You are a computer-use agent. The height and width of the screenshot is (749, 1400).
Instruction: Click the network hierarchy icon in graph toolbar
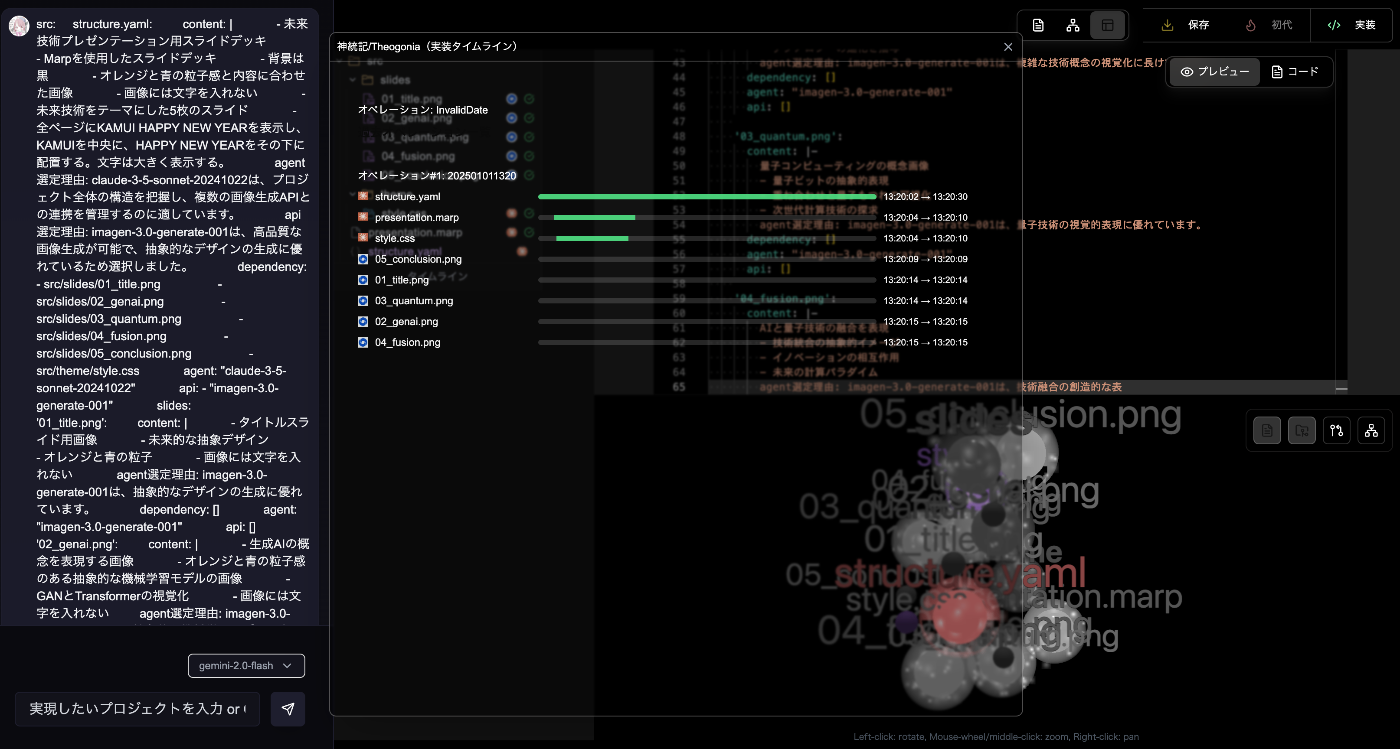coord(1372,430)
